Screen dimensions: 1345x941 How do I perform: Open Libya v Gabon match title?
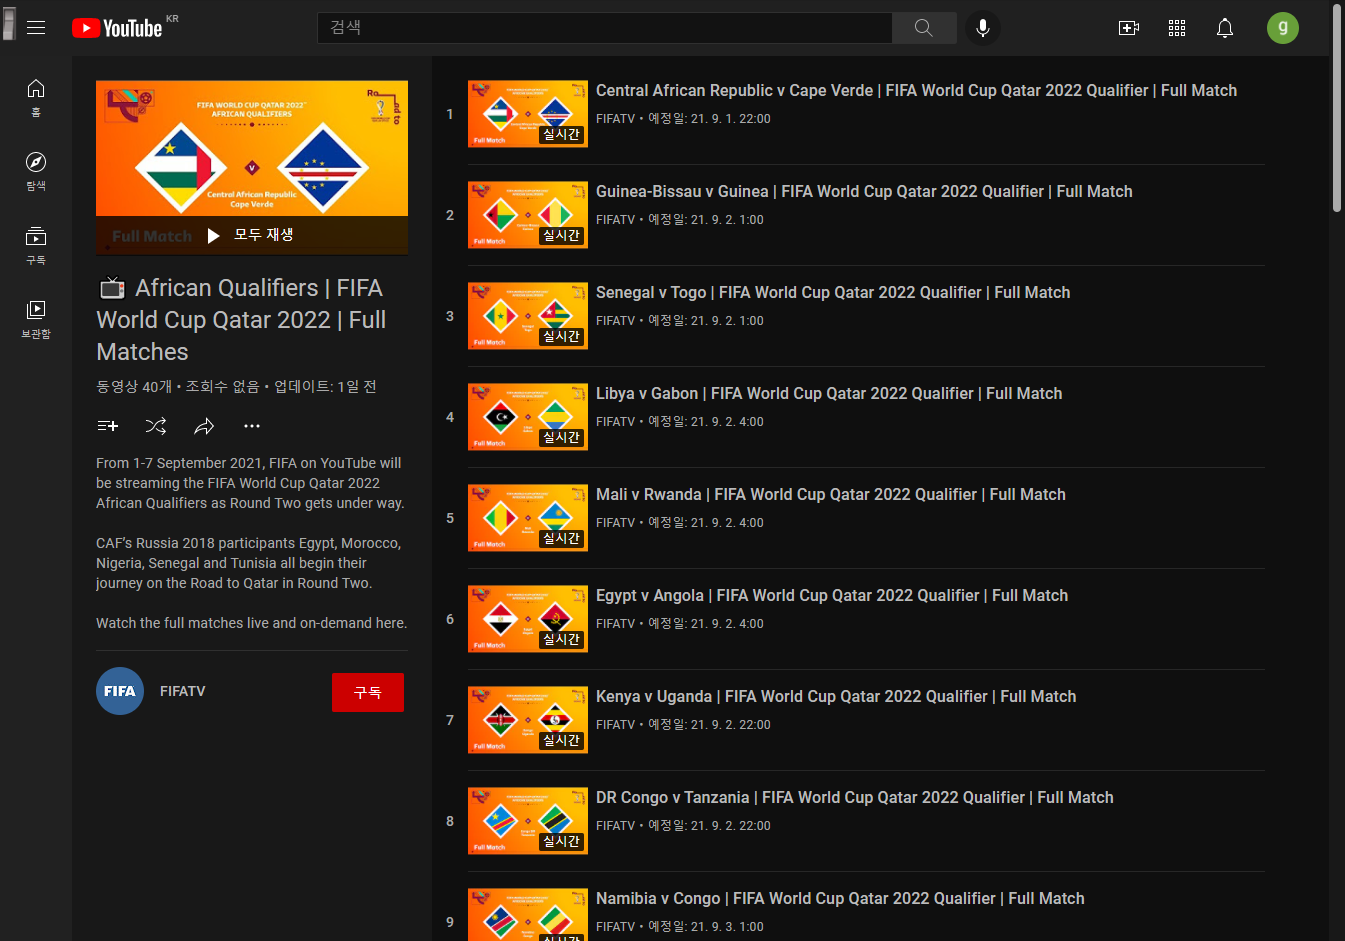coord(829,393)
